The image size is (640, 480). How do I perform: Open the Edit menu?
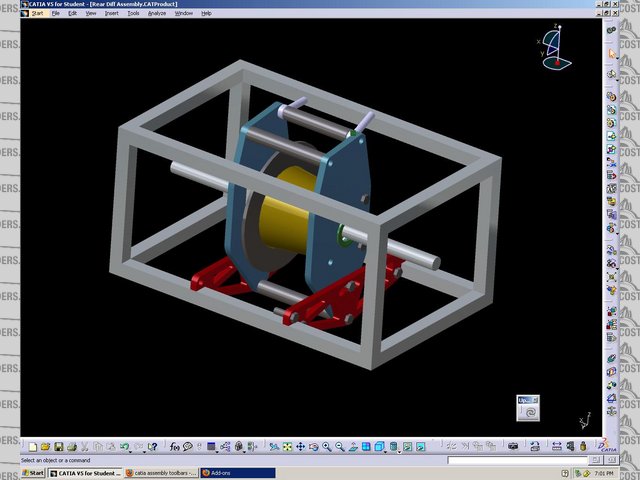(x=72, y=13)
